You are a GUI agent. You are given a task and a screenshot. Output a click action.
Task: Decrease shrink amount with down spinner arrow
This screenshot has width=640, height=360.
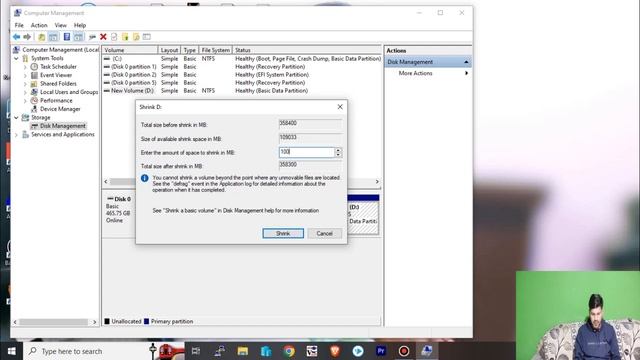point(338,155)
